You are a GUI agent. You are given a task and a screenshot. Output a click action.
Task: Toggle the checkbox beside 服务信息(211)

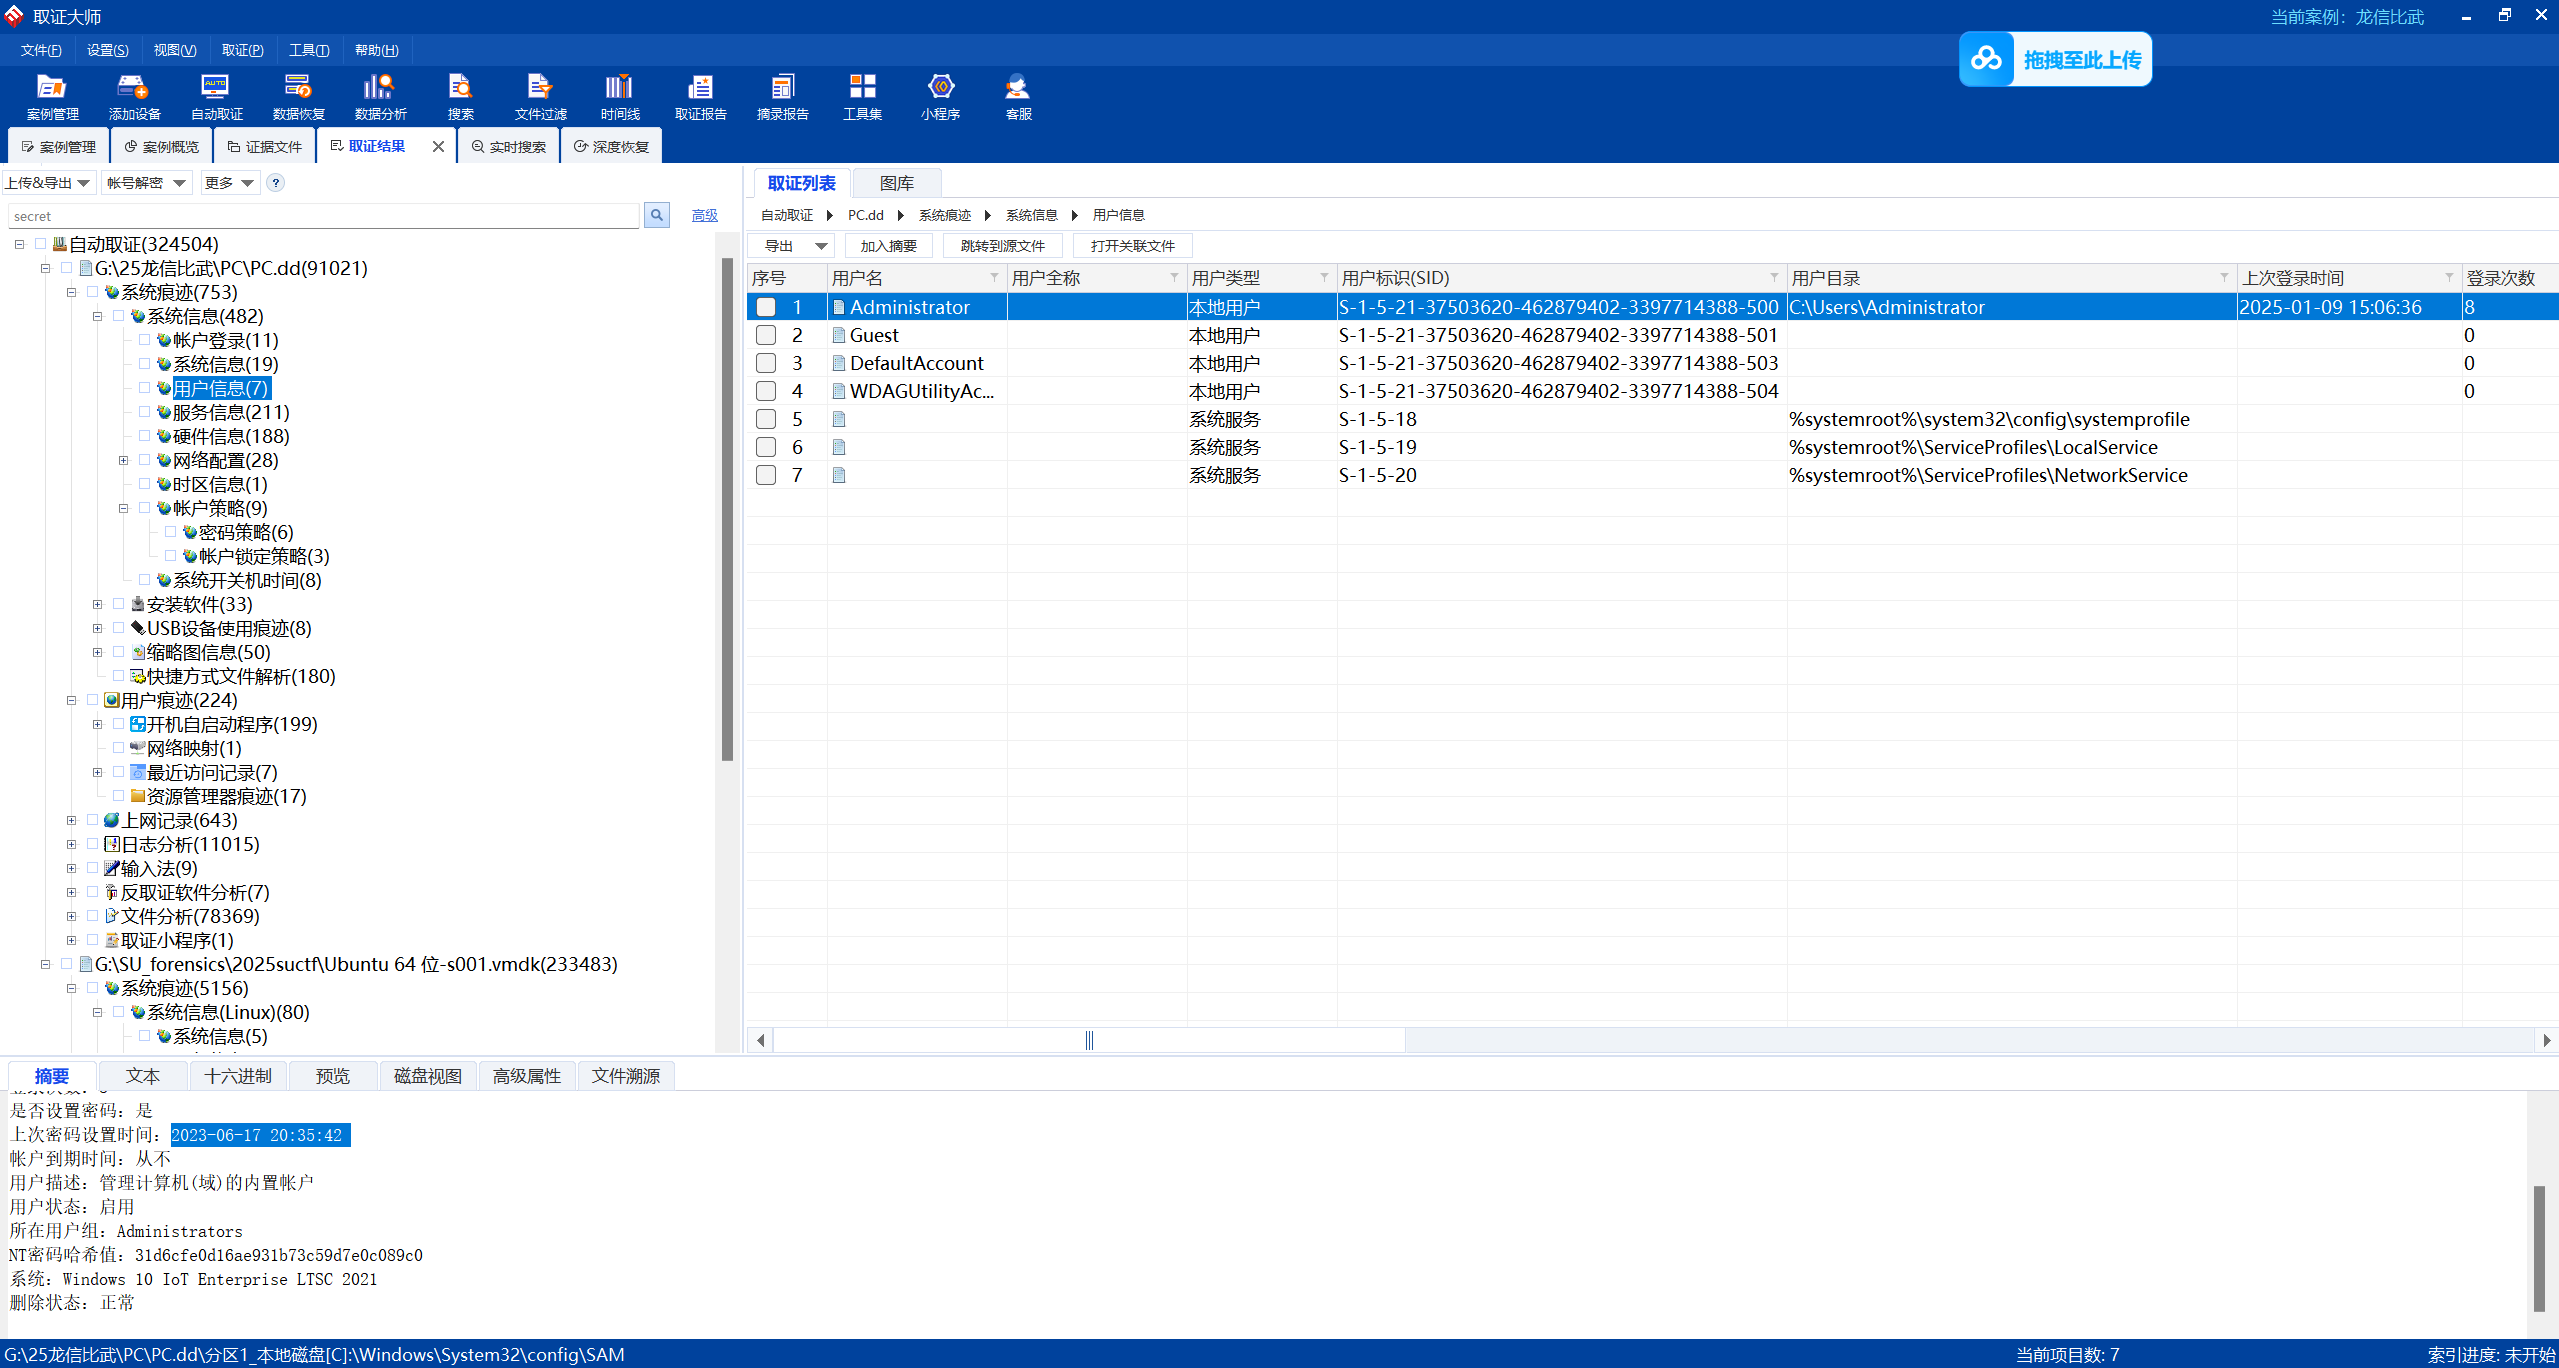(145, 412)
